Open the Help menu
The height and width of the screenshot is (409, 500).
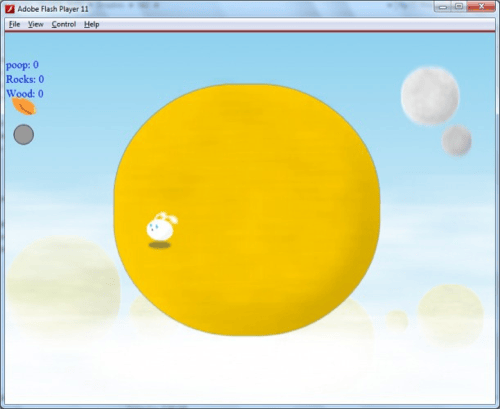click(x=91, y=24)
